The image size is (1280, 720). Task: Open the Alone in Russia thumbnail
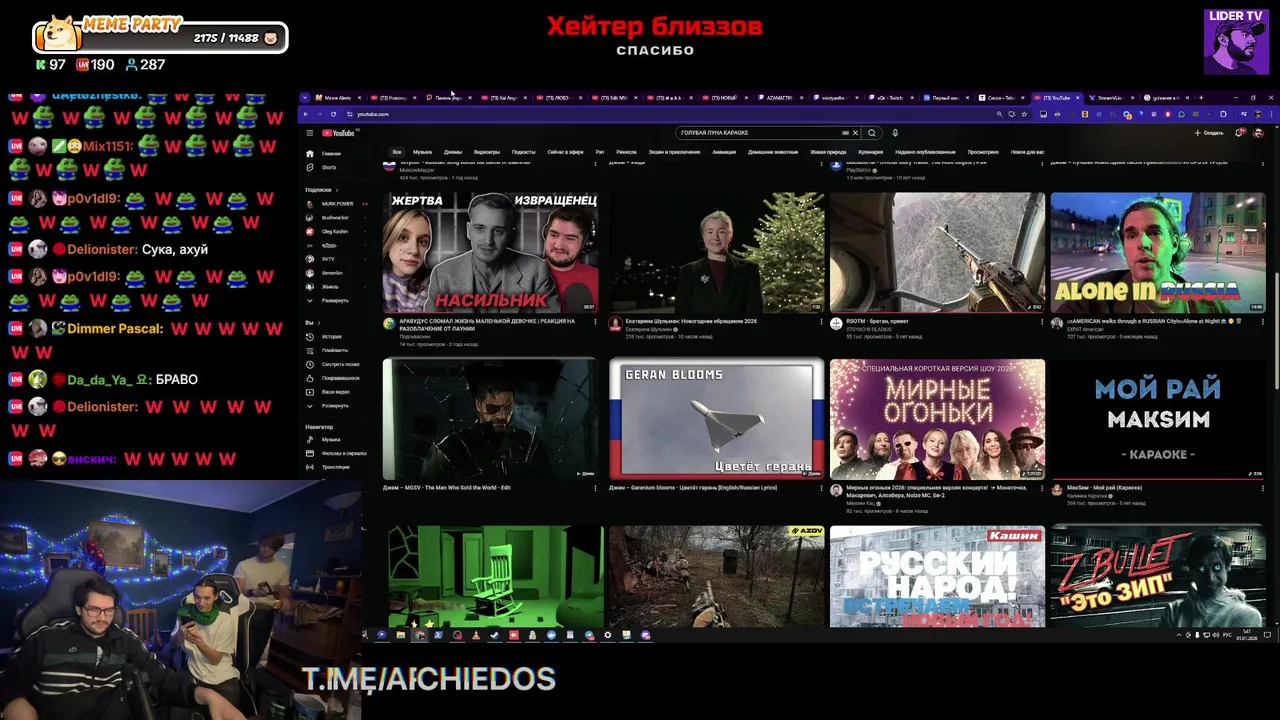point(1157,252)
